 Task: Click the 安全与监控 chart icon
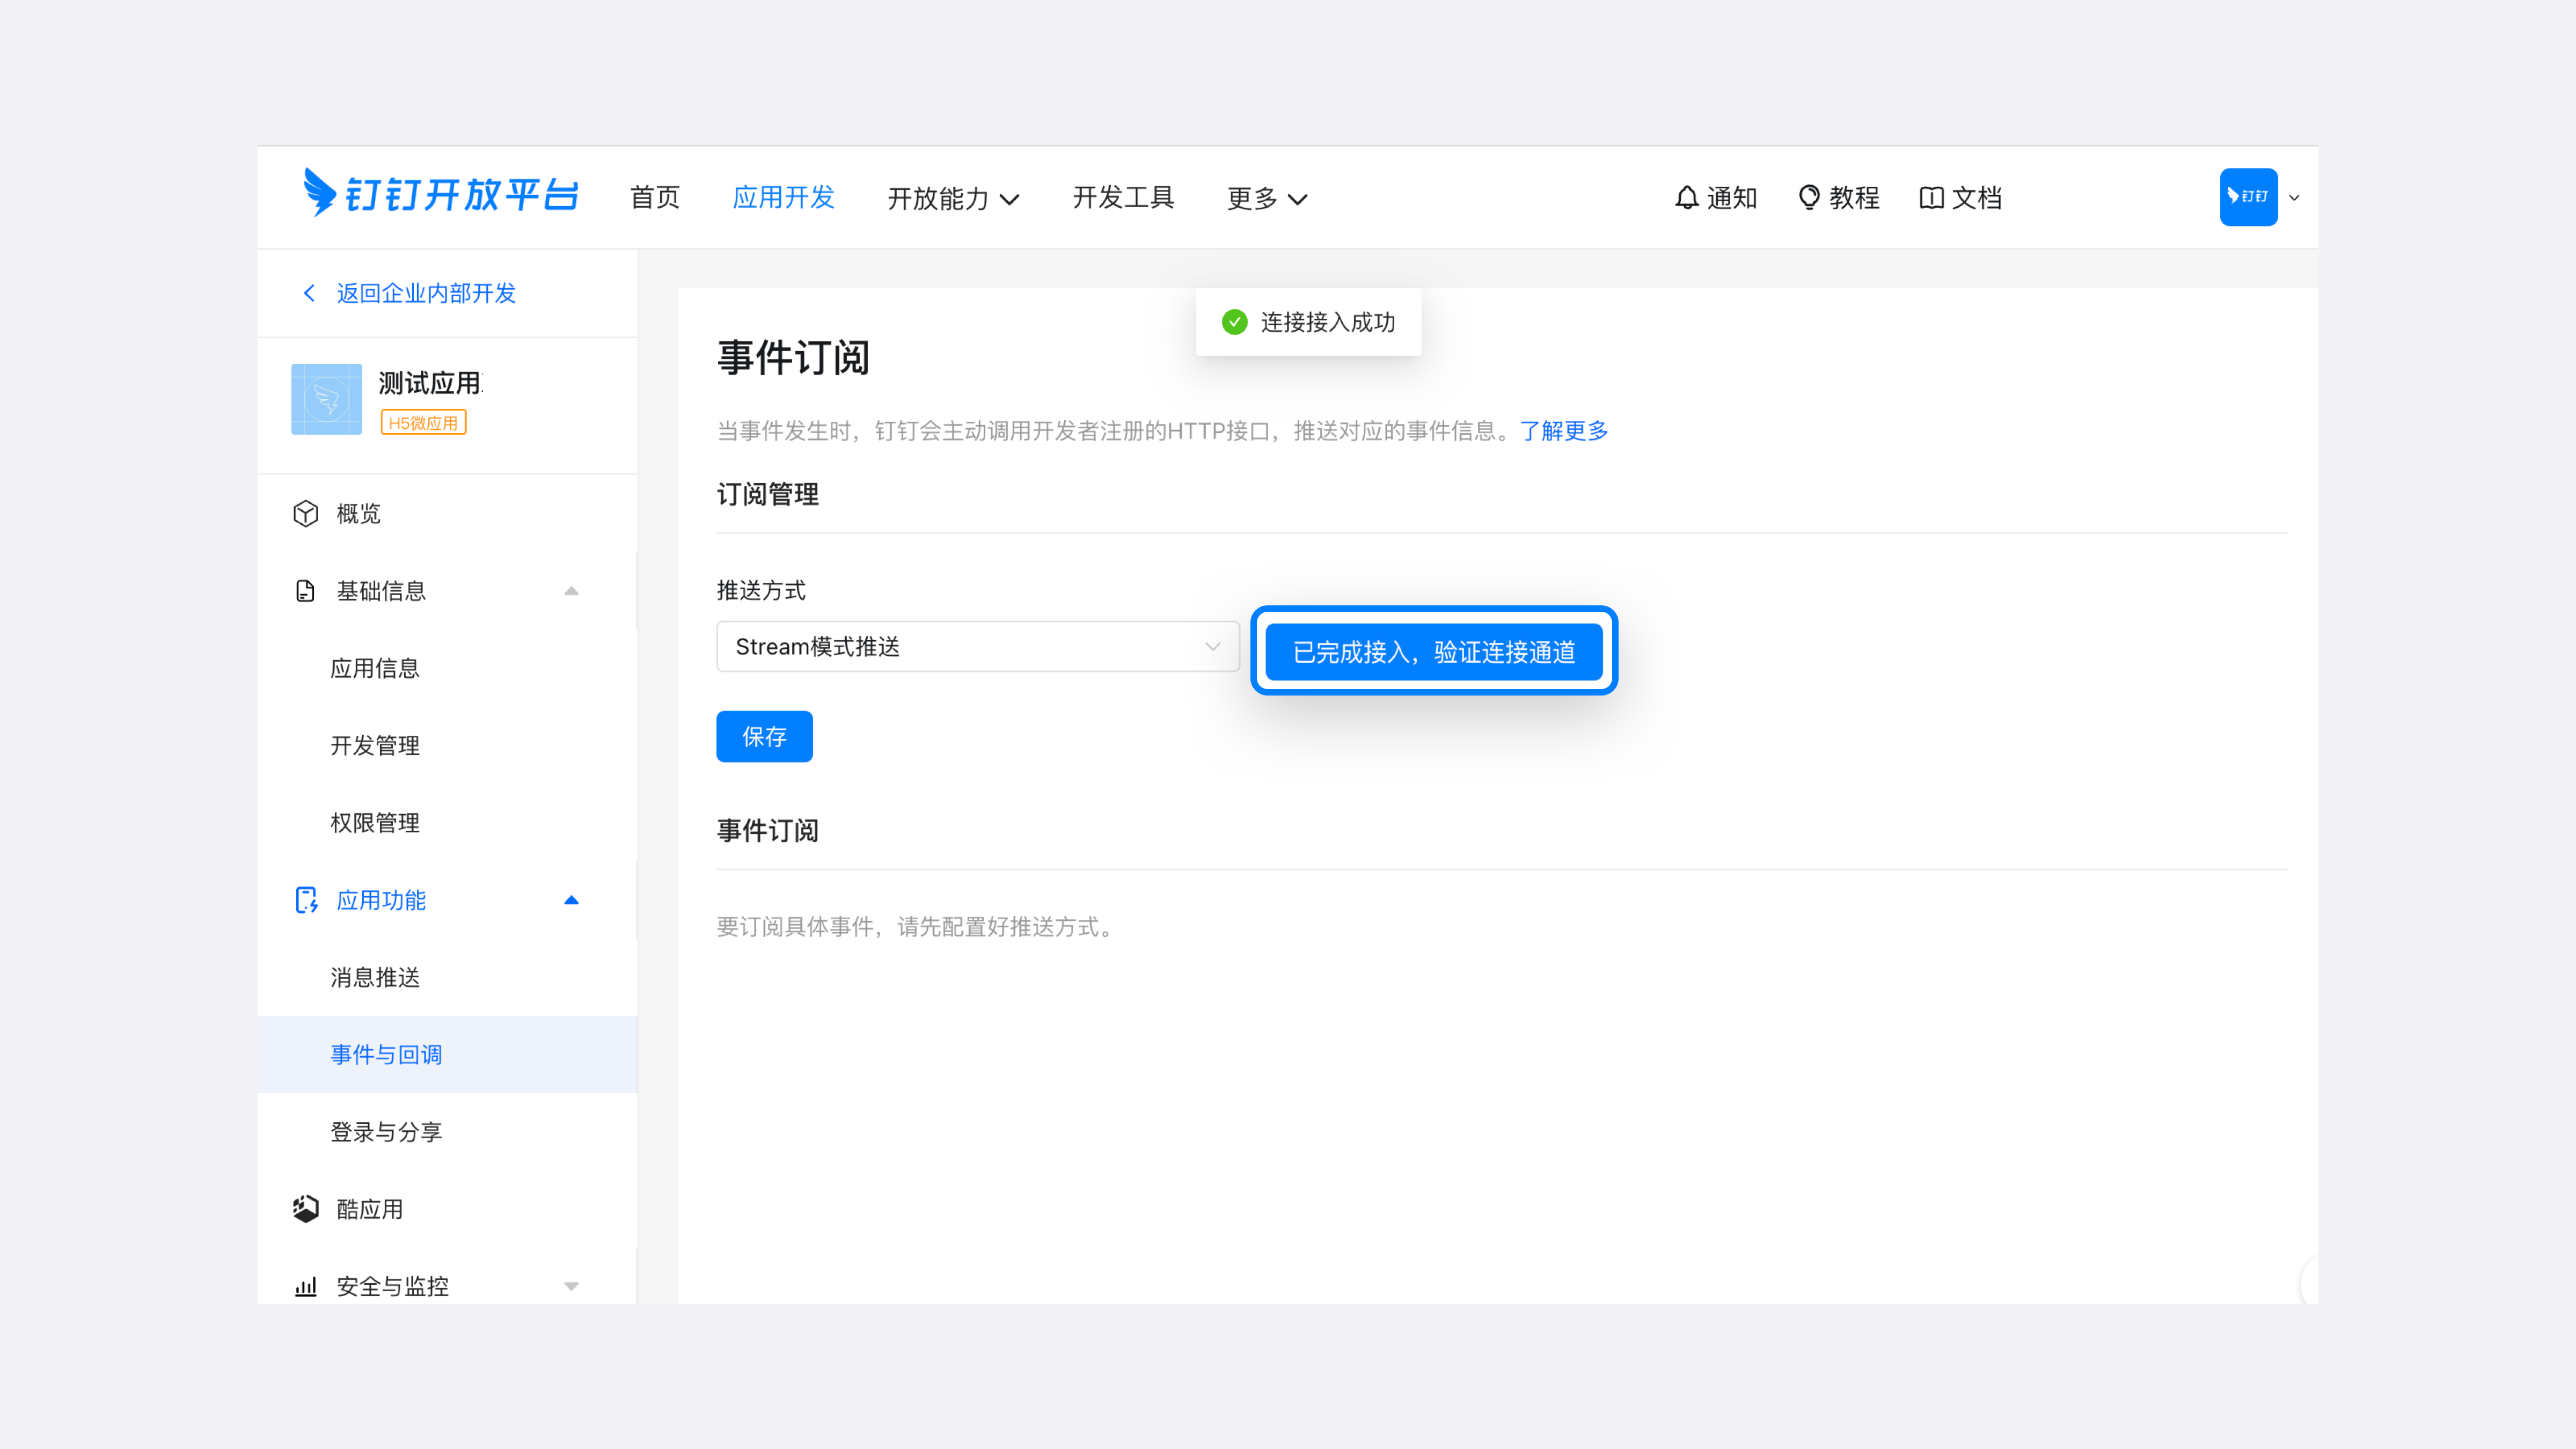click(305, 1286)
